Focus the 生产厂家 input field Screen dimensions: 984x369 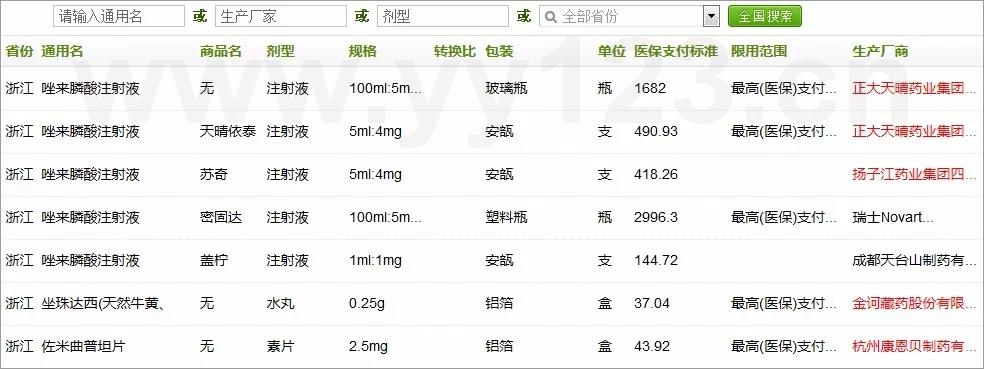(281, 16)
